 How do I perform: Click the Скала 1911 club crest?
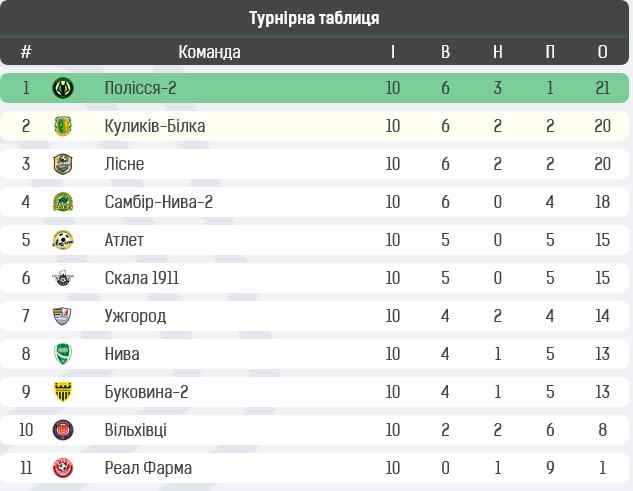[63, 278]
